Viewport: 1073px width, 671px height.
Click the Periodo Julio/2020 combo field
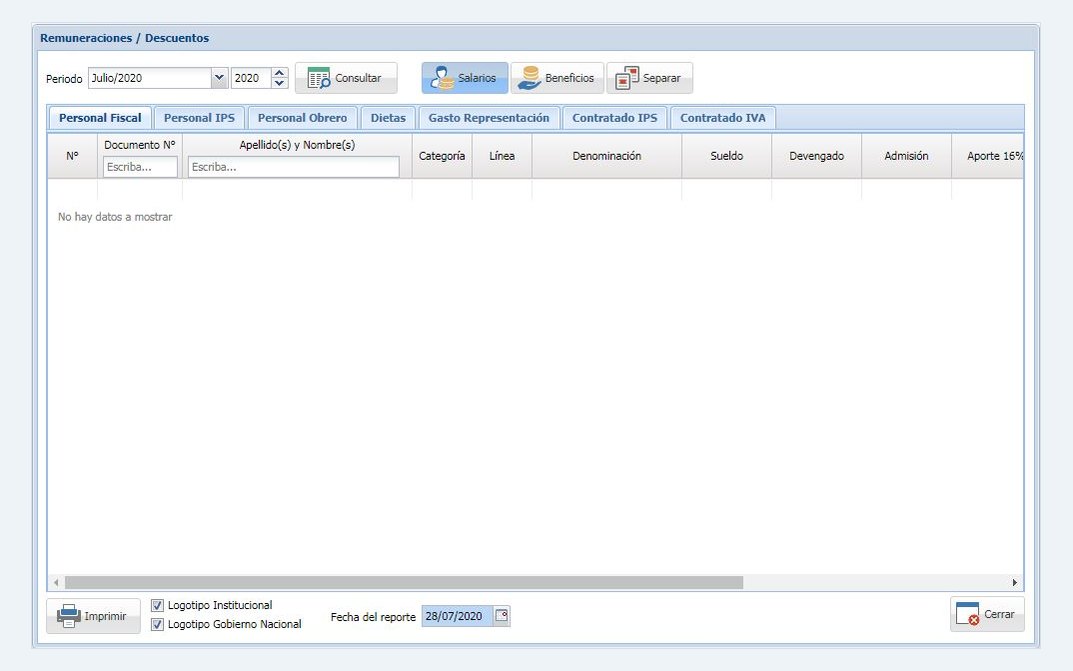click(x=150, y=78)
